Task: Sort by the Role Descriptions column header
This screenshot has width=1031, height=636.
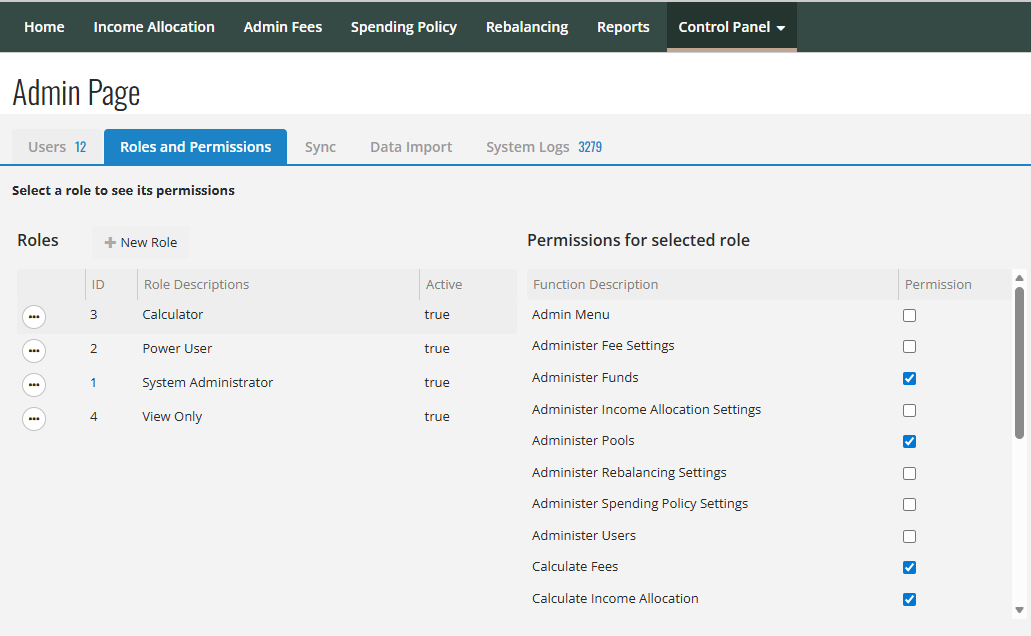Action: pos(278,284)
